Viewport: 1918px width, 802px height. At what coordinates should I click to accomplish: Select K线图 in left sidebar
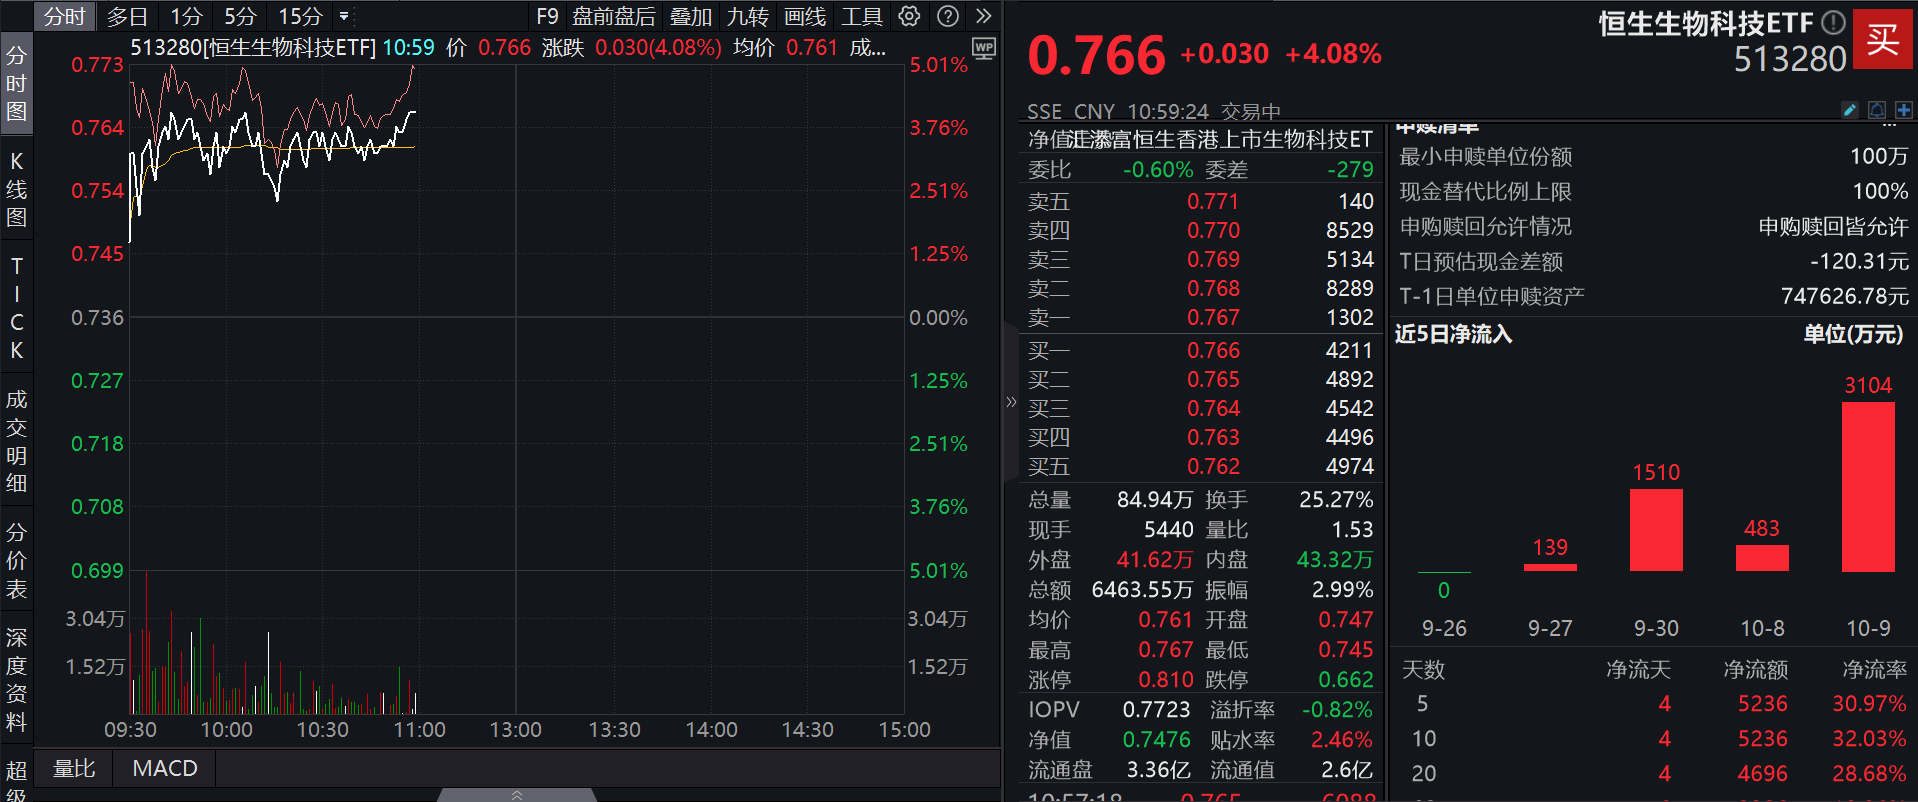(x=16, y=189)
